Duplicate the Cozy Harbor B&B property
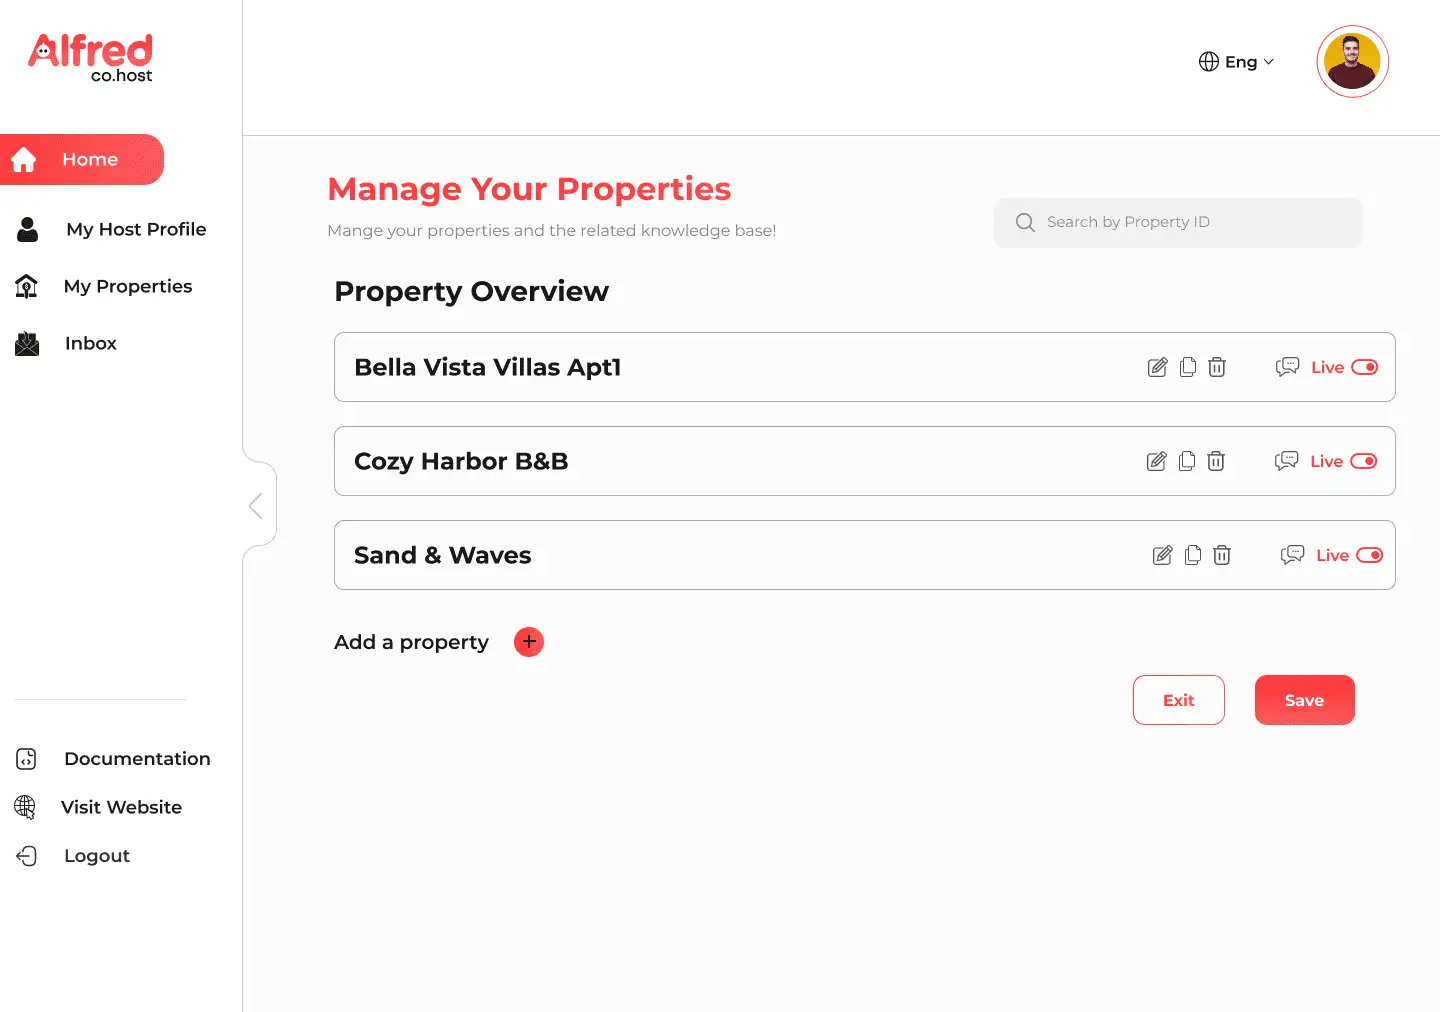The width and height of the screenshot is (1440, 1012). point(1186,461)
